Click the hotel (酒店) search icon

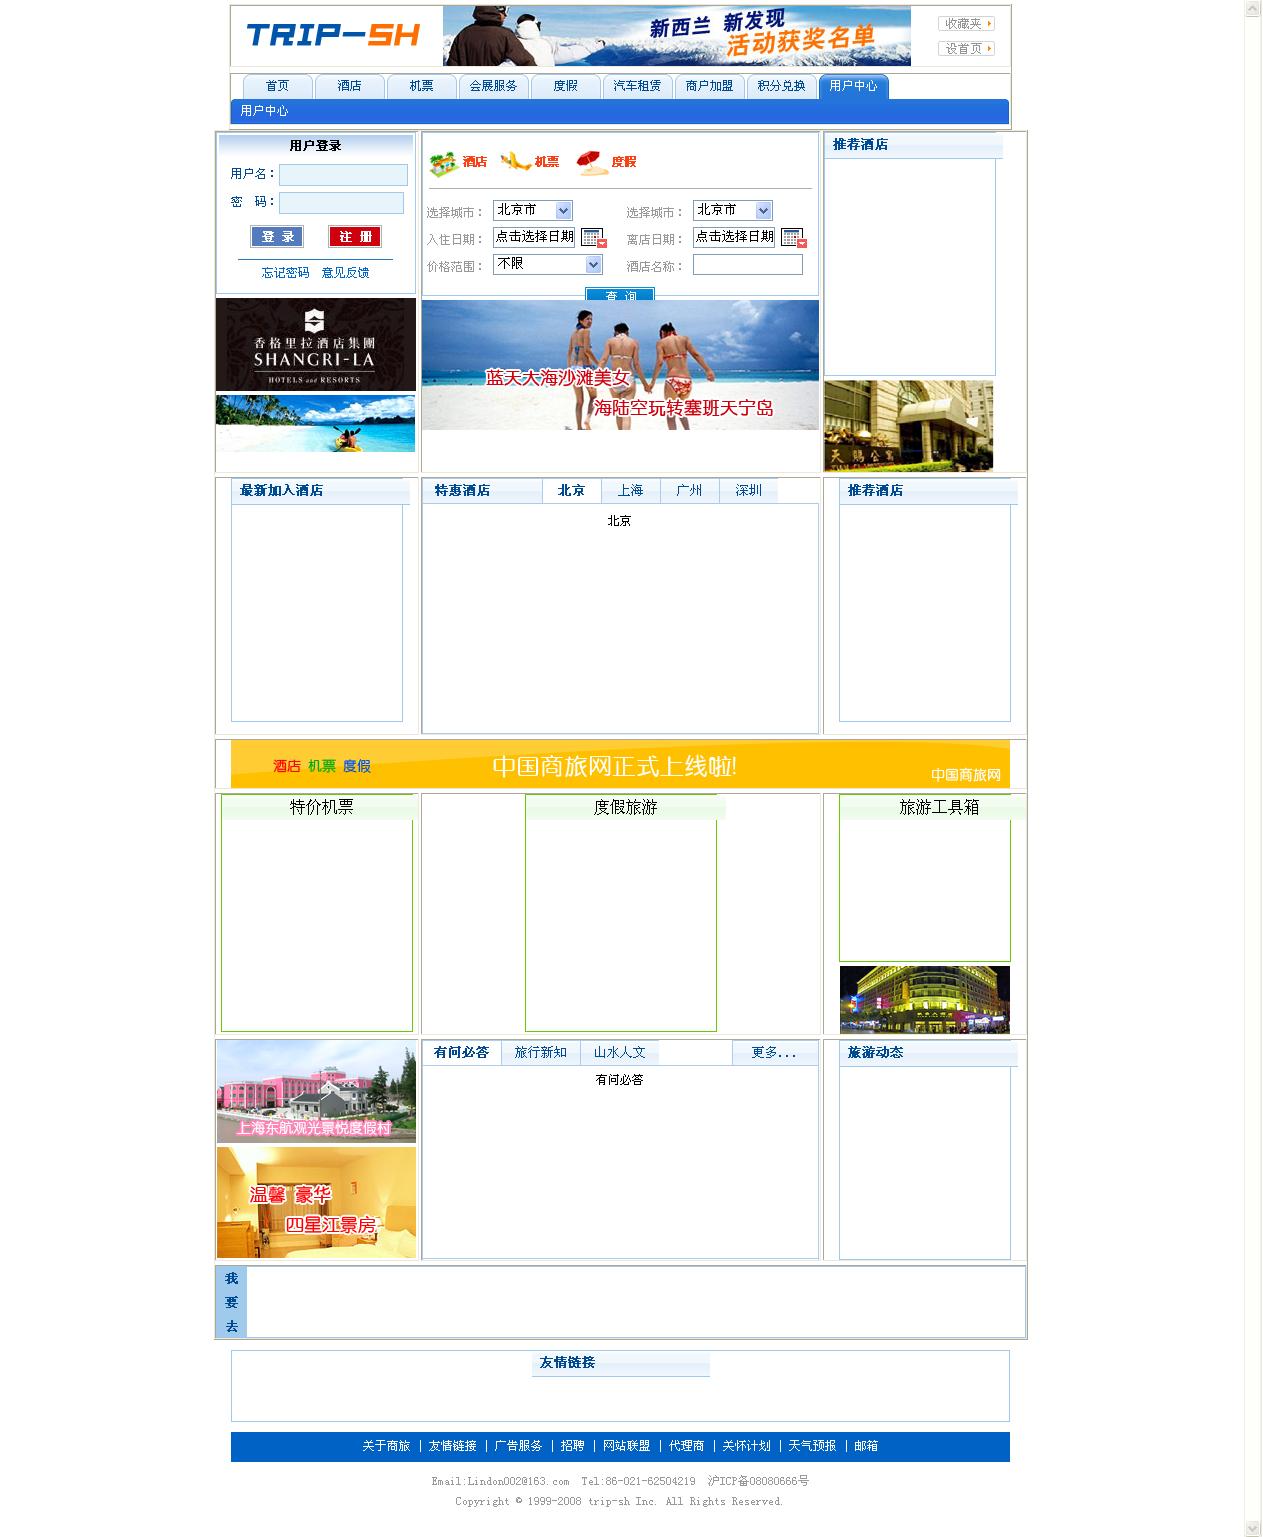pyautogui.click(x=444, y=163)
